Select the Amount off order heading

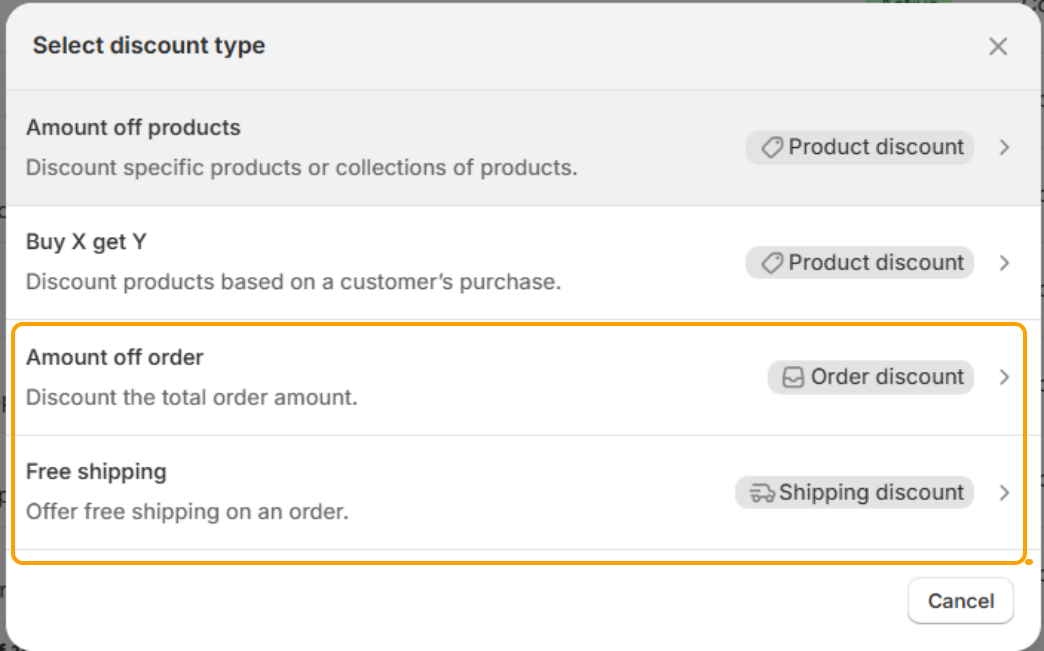pyautogui.click(x=115, y=357)
